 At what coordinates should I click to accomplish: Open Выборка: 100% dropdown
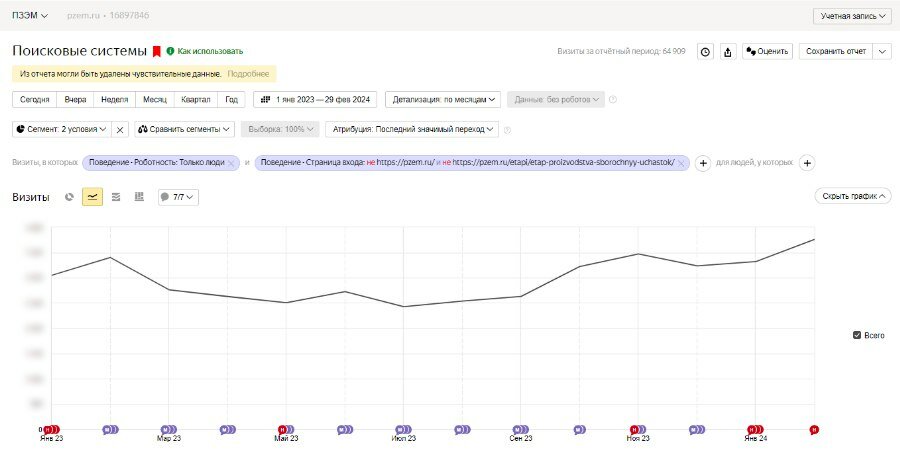tap(280, 130)
